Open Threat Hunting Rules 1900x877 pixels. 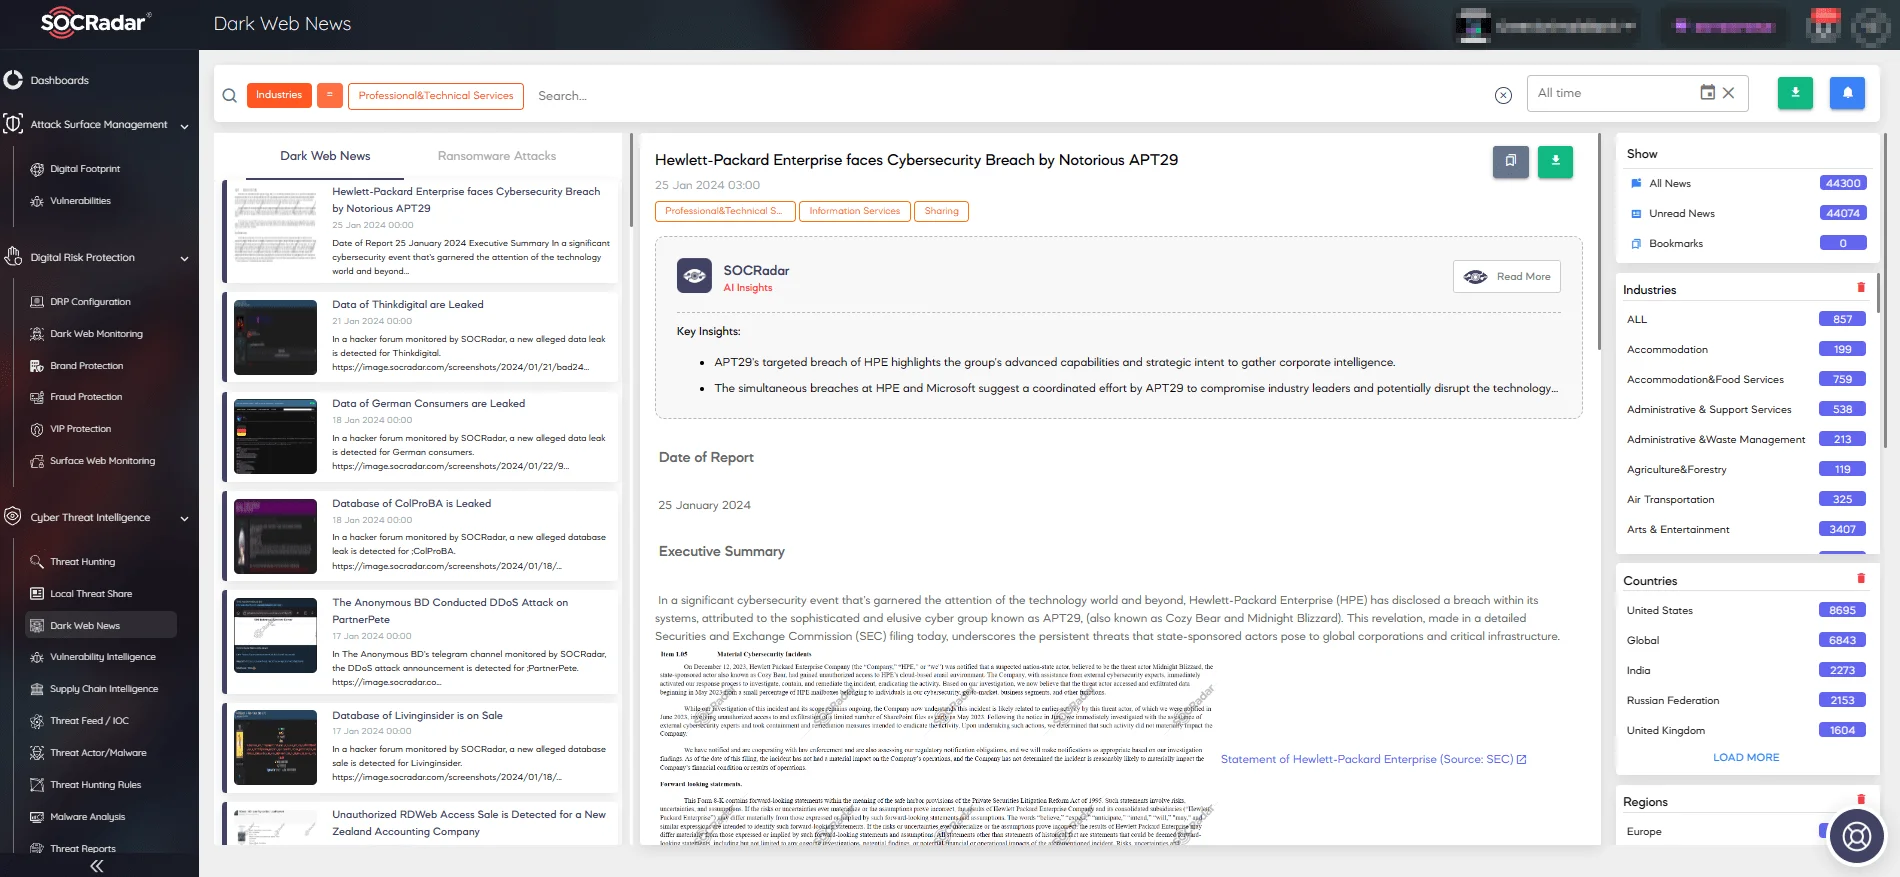click(95, 785)
